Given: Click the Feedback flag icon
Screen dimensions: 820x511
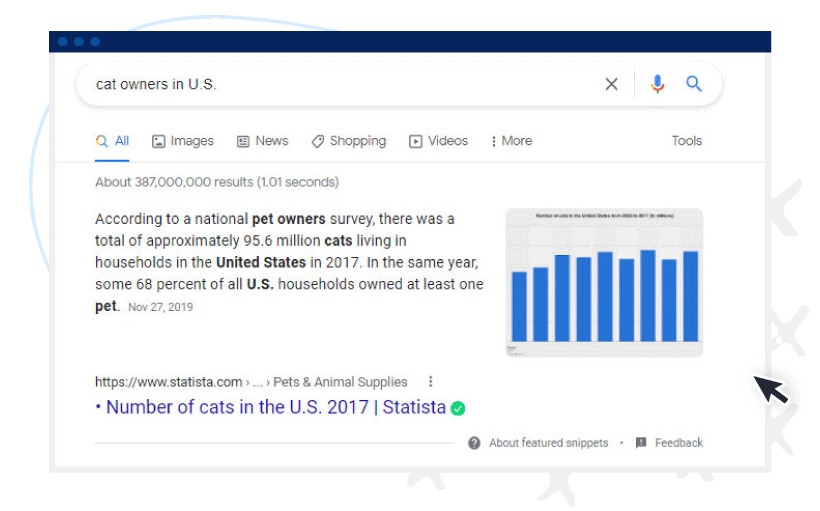Looking at the screenshot, I should [x=641, y=443].
